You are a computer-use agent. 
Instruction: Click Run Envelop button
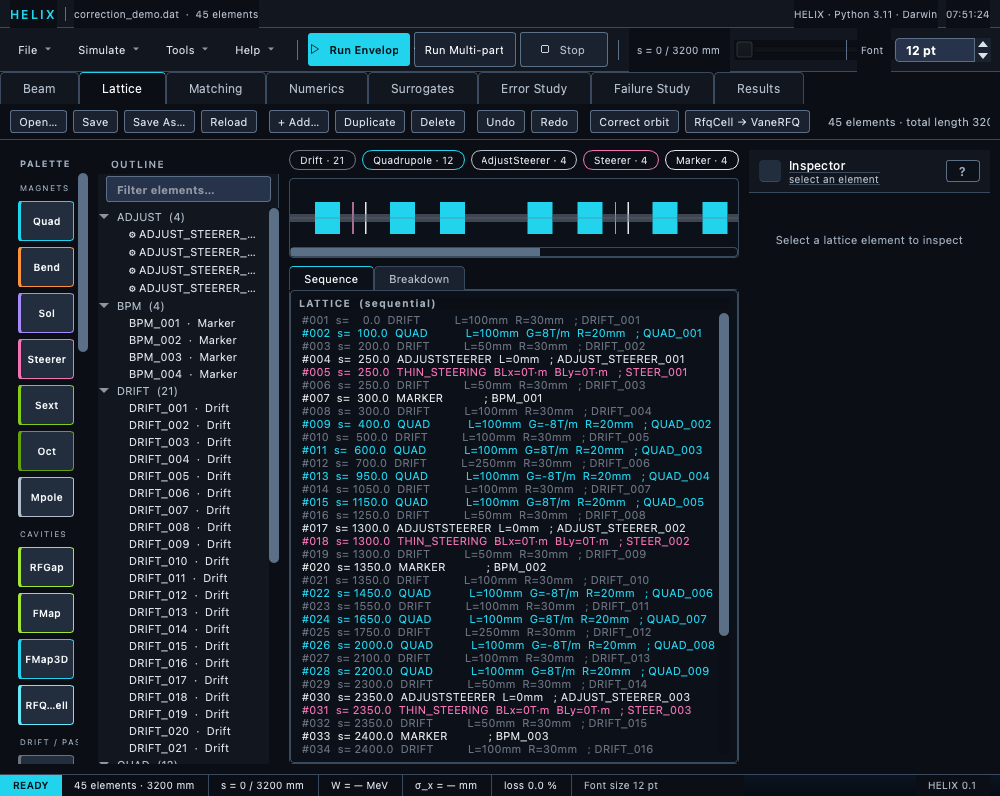[359, 50]
